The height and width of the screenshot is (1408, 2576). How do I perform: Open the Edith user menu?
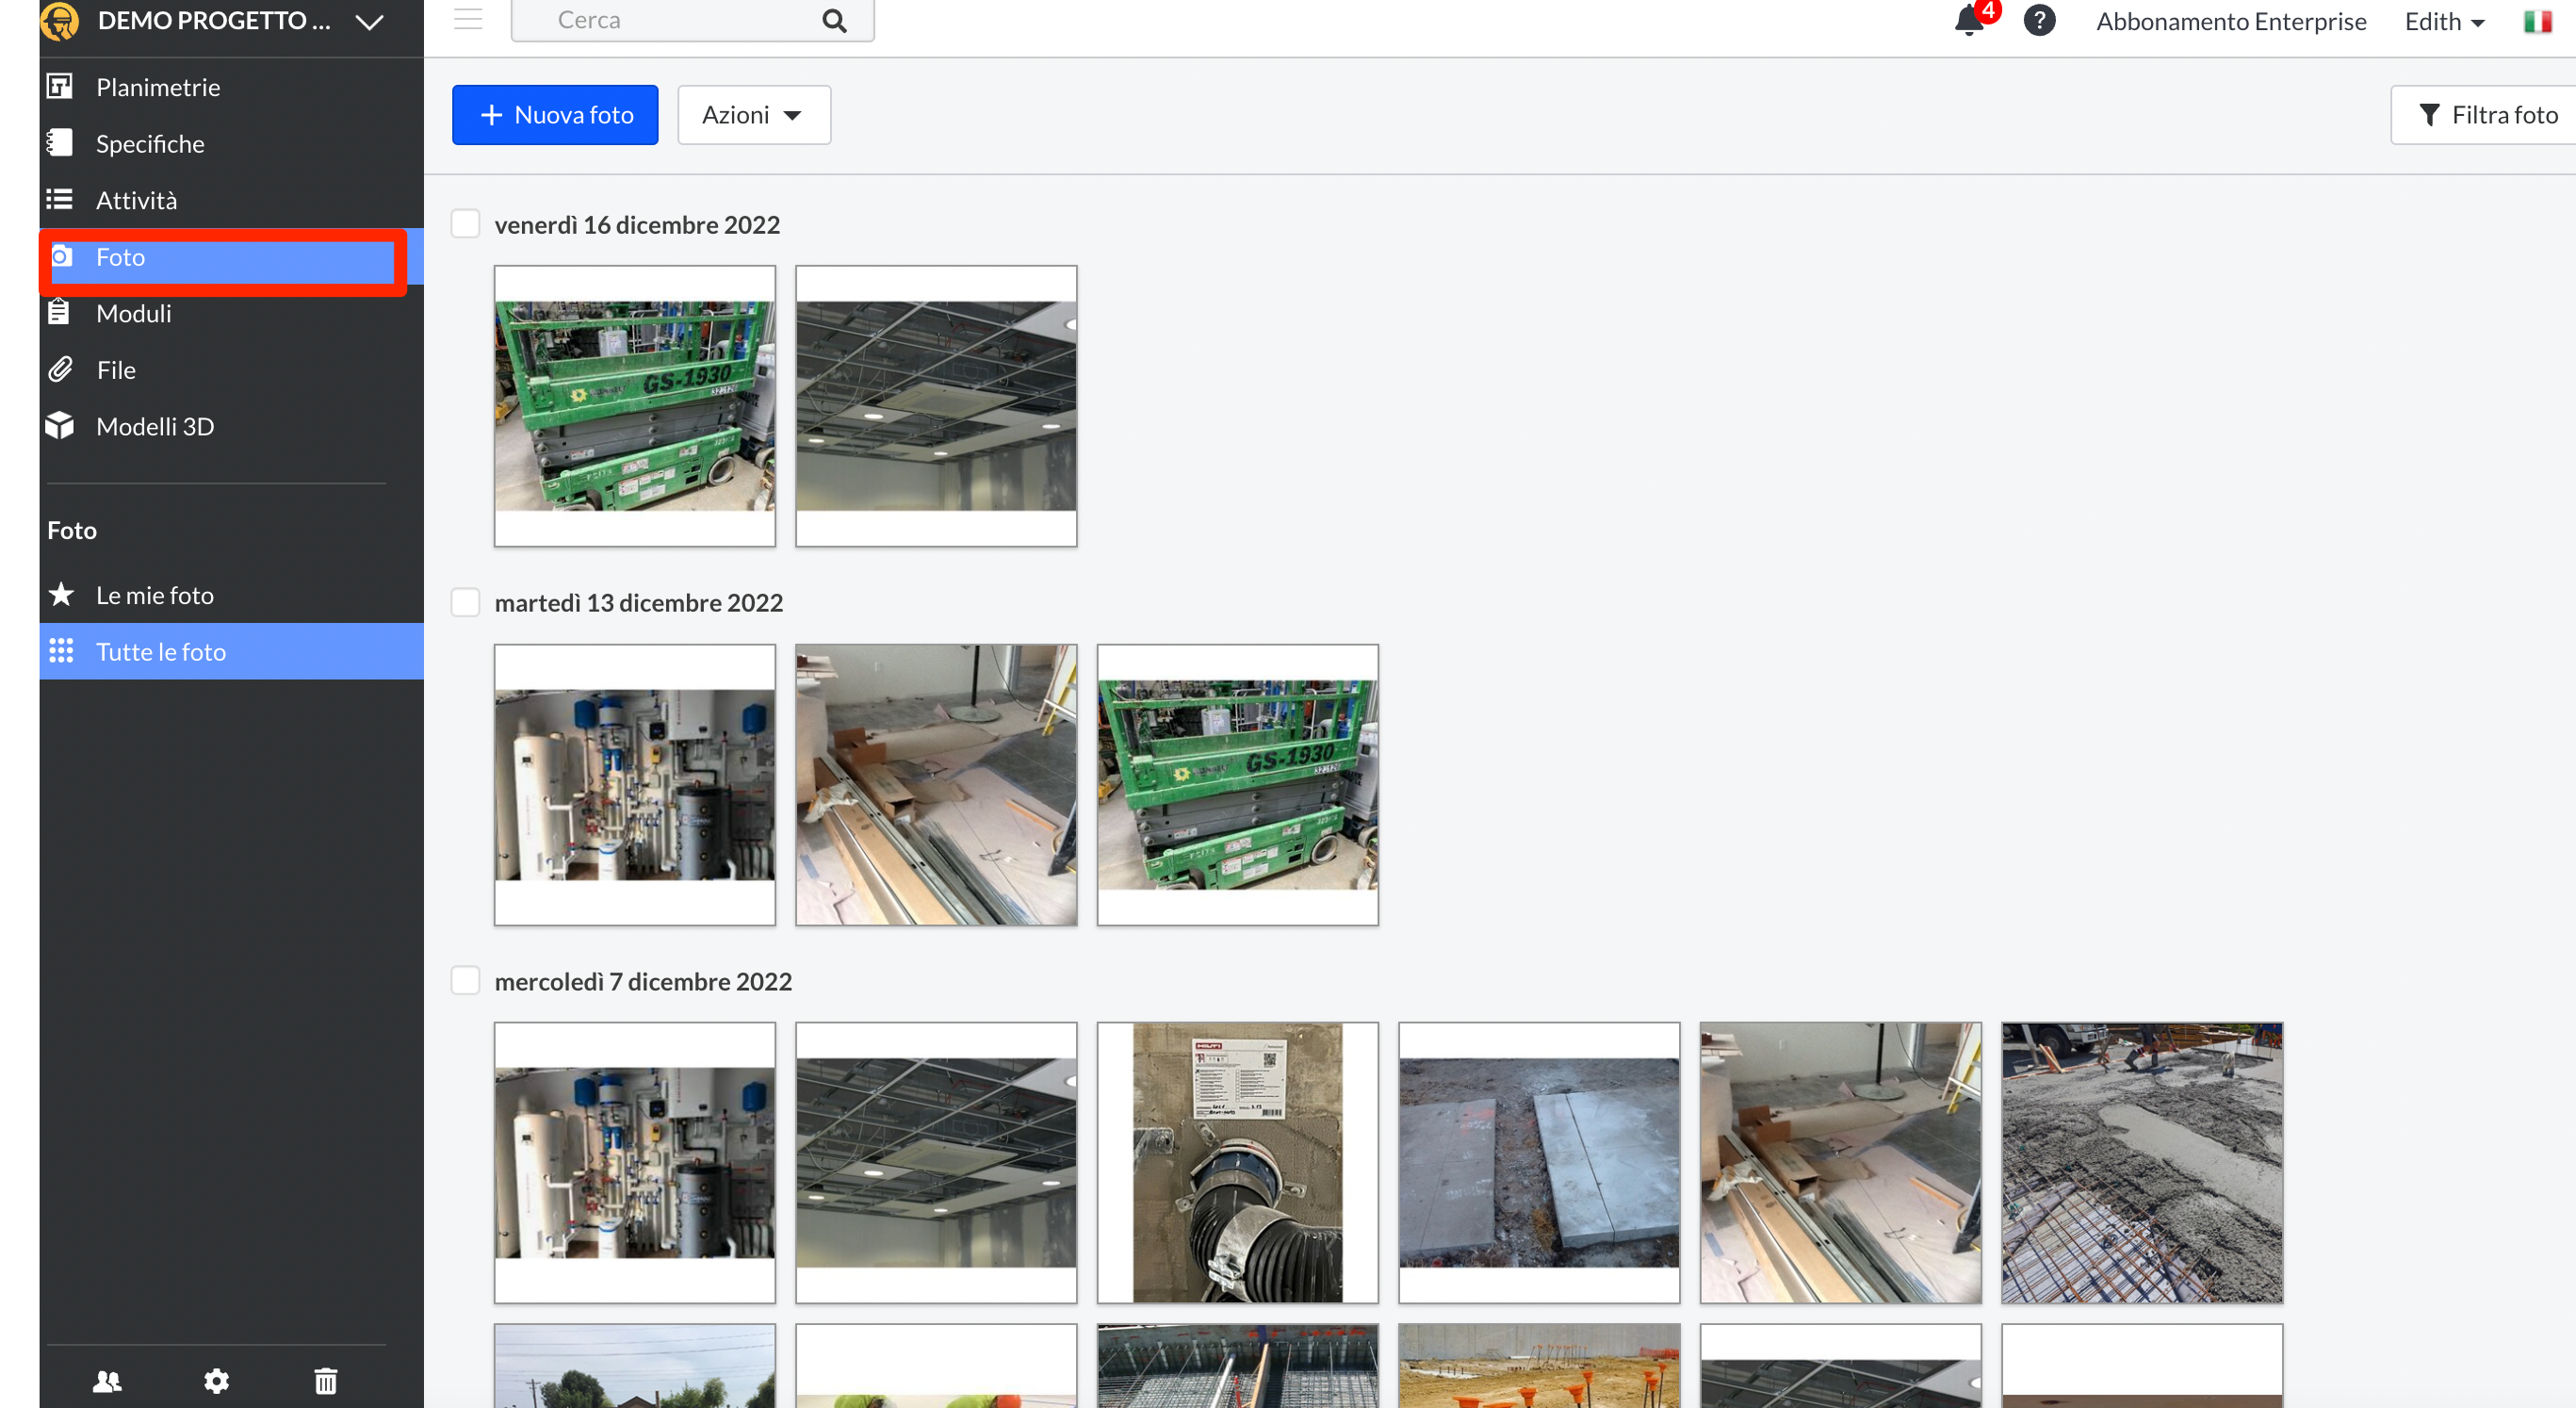[x=2444, y=21]
